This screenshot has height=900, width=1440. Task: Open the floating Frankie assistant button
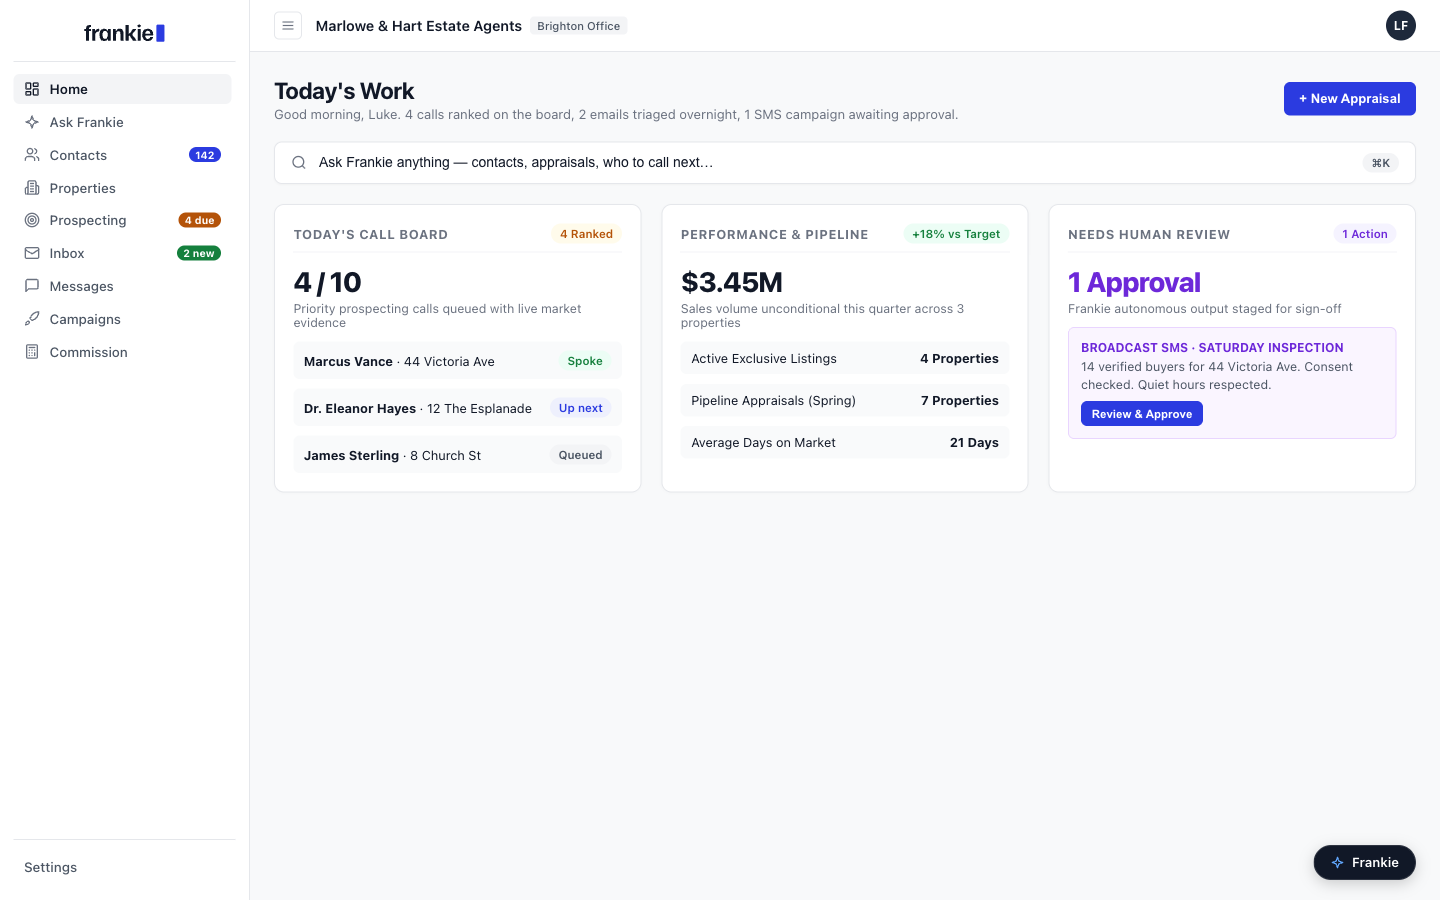tap(1364, 862)
